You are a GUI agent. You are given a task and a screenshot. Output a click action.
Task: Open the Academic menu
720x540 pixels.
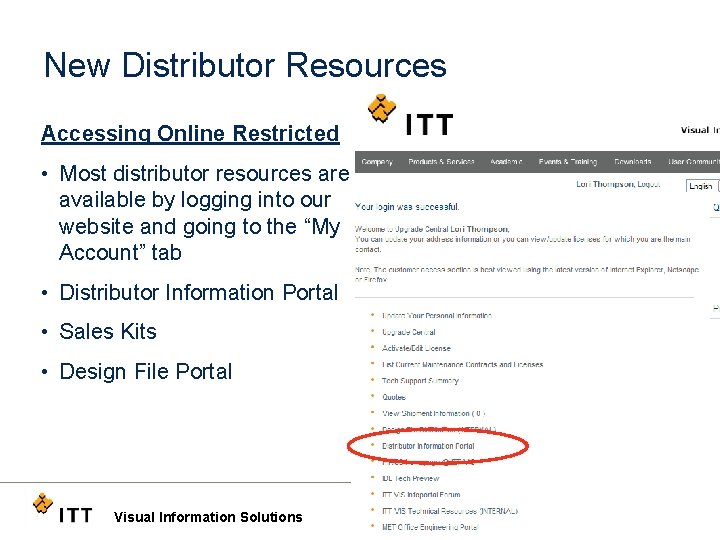coord(506,162)
